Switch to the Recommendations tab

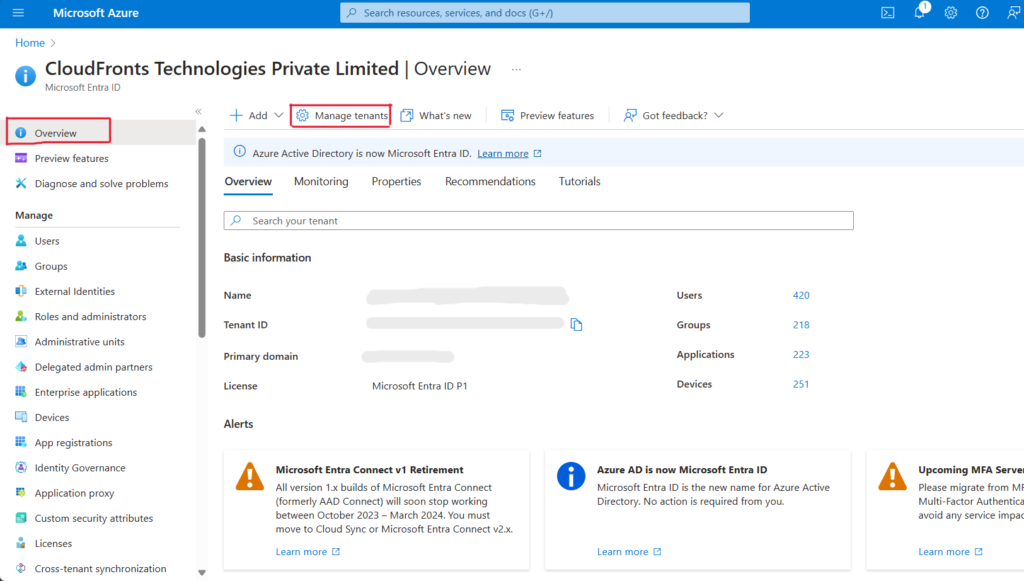490,181
